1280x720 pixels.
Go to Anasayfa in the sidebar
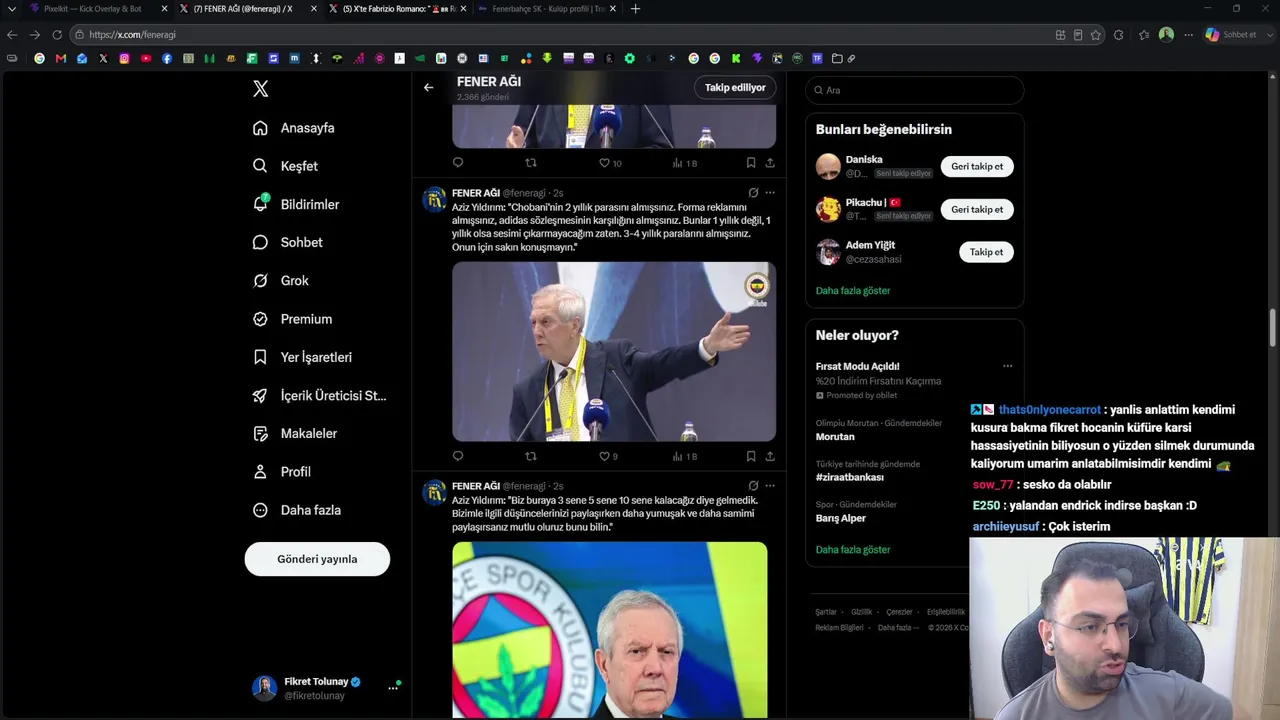tap(294, 128)
